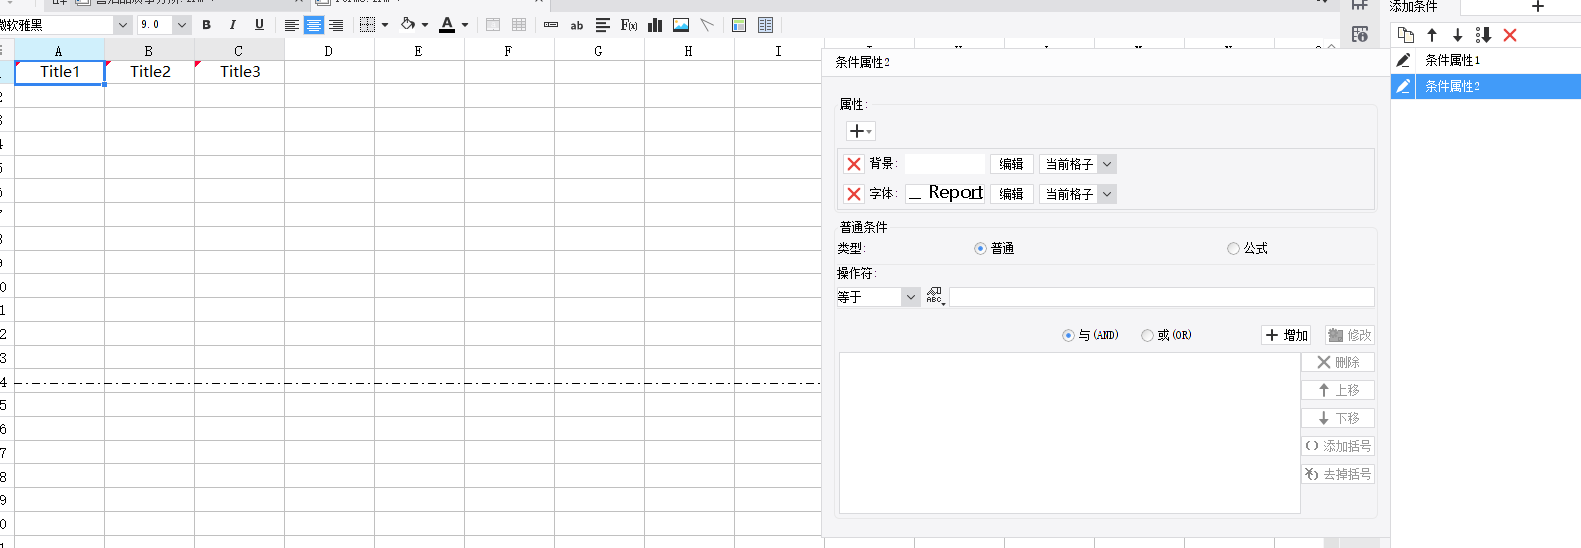Toggle bold formatting in the toolbar
This screenshot has height=548, width=1581.
(x=207, y=25)
